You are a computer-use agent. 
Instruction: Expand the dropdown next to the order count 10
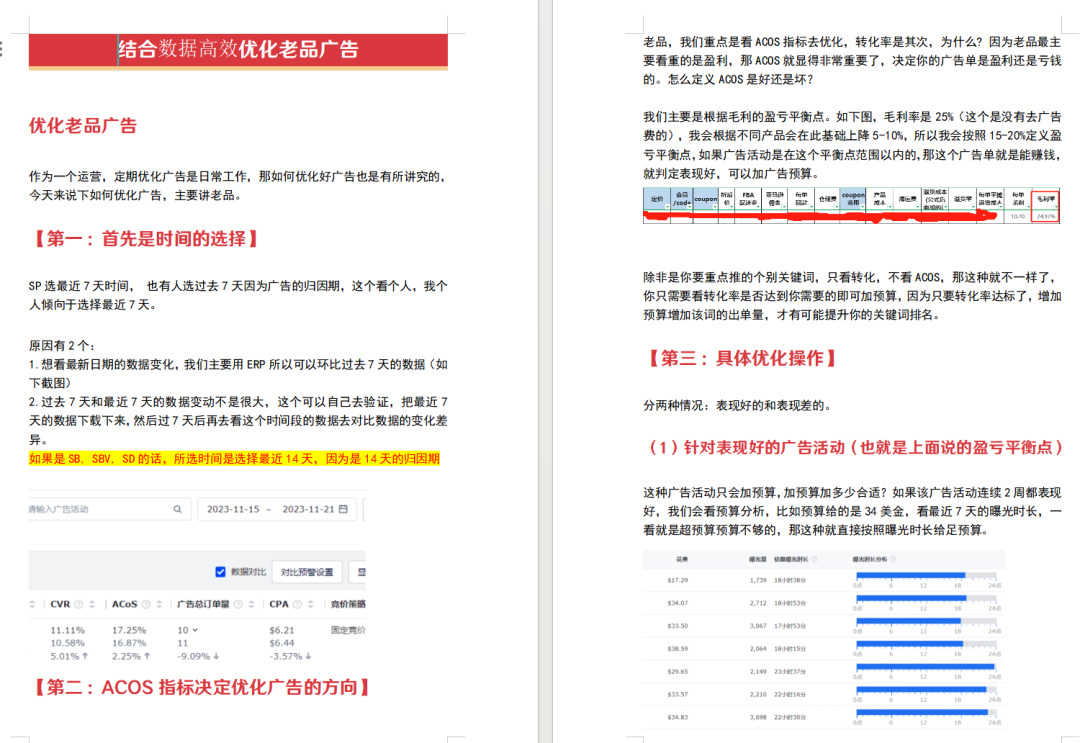196,630
